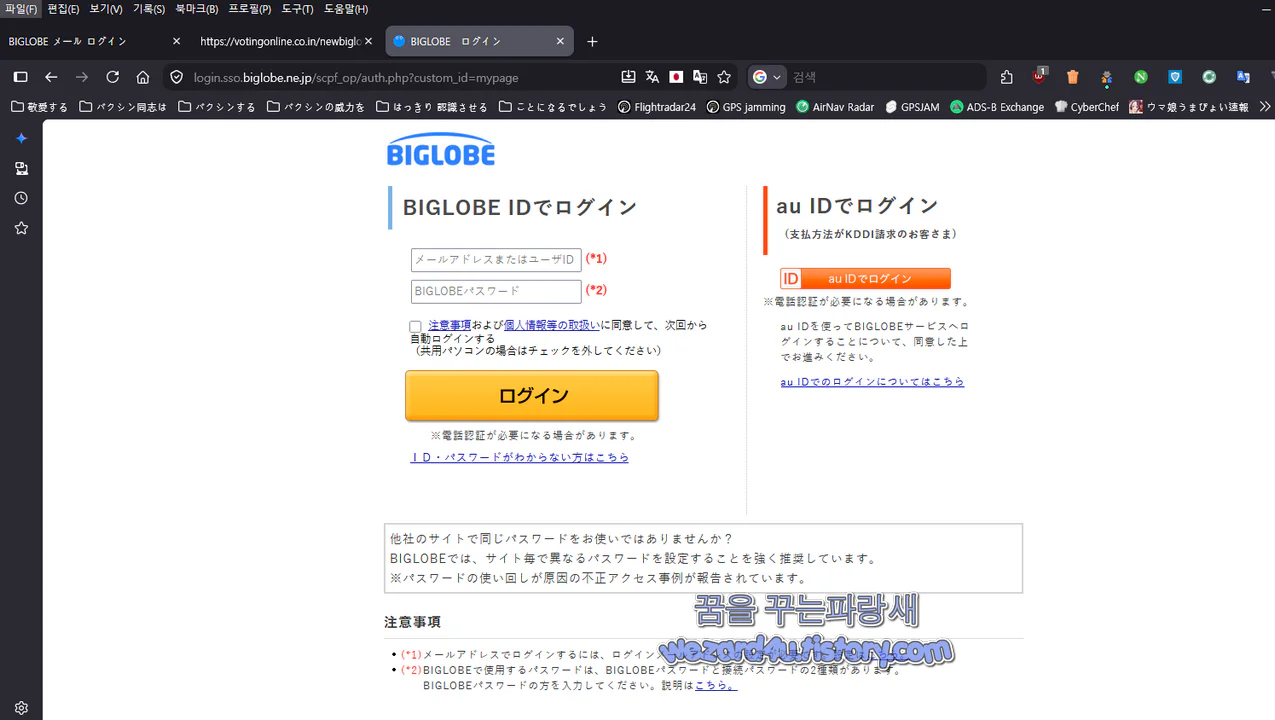Open a new tab with plus button

[x=592, y=41]
